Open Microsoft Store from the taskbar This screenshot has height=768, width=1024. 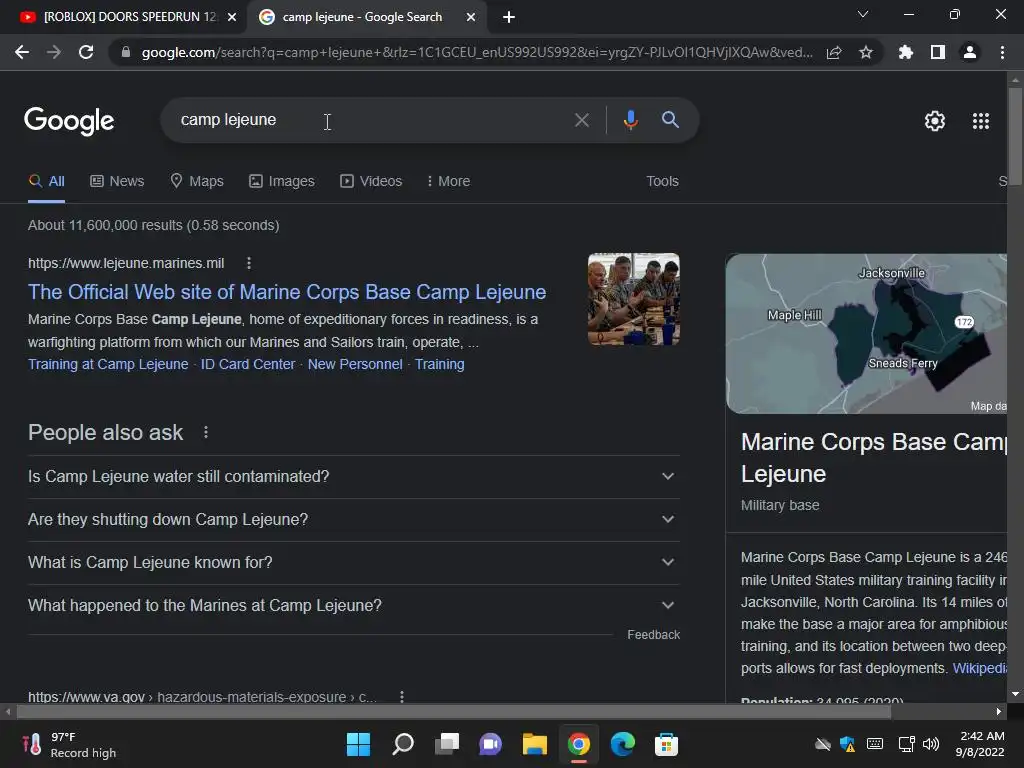666,744
